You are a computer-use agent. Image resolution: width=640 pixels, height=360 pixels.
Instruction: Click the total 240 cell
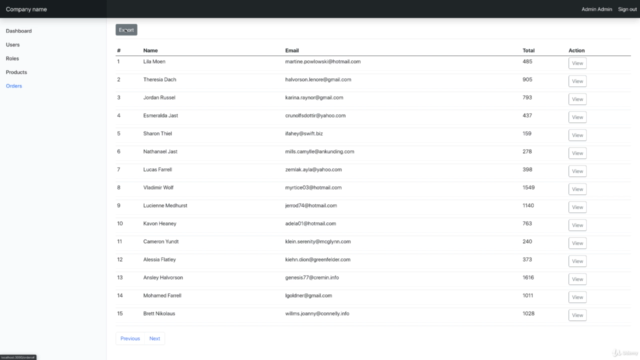527,242
